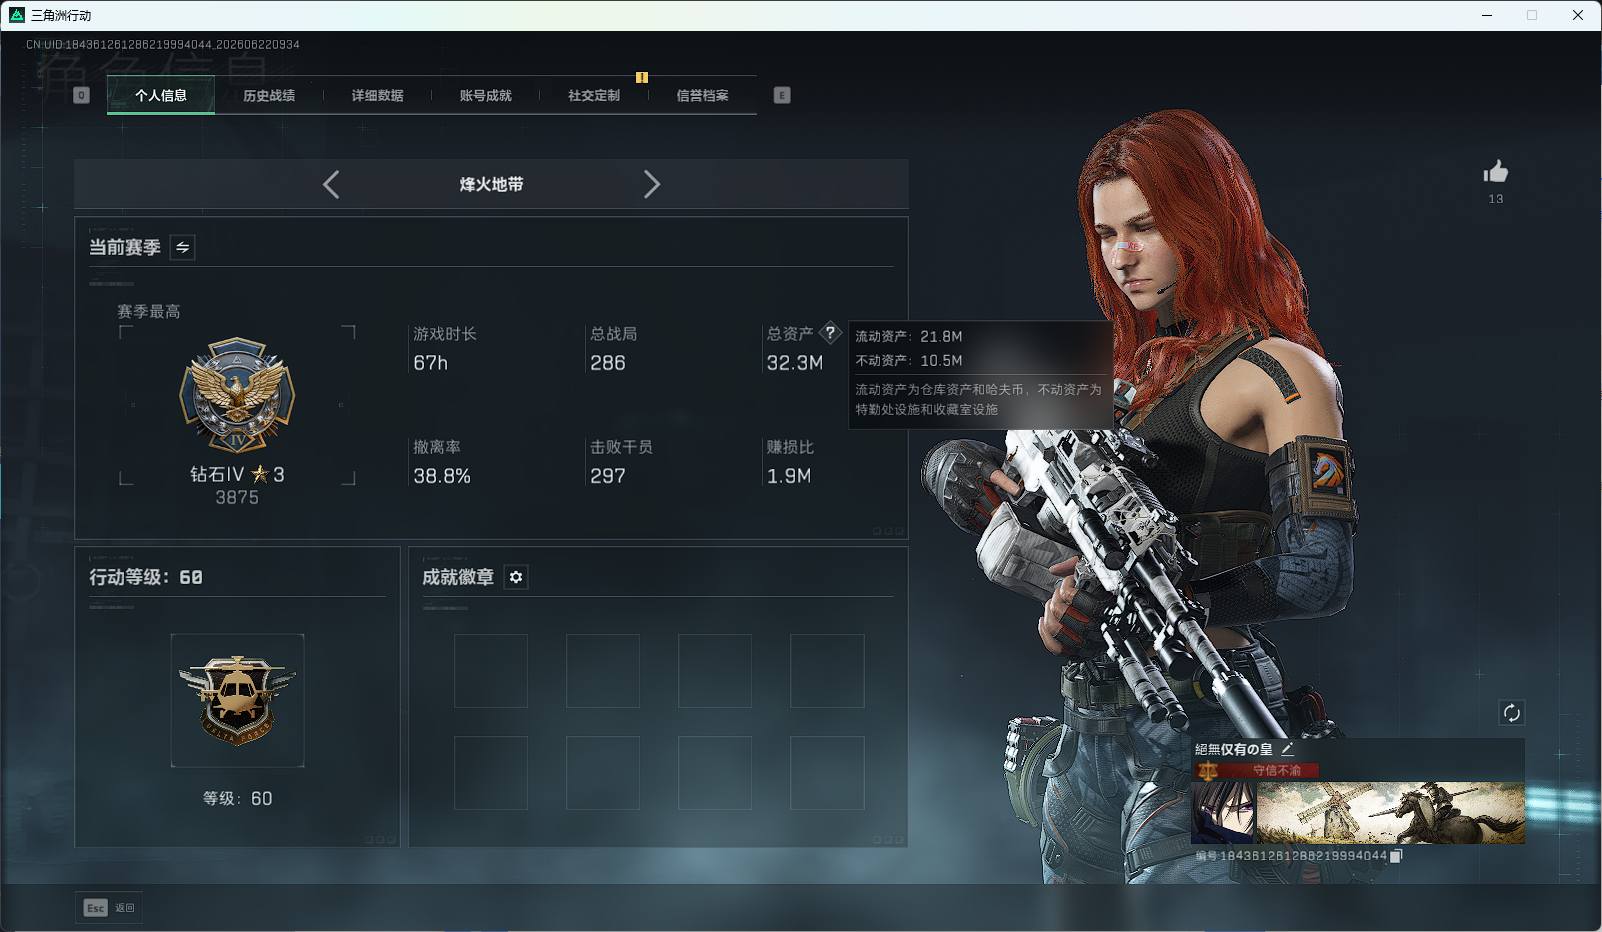Go to the 账号成就 tab
Screen dimensions: 1602x932
tap(486, 95)
